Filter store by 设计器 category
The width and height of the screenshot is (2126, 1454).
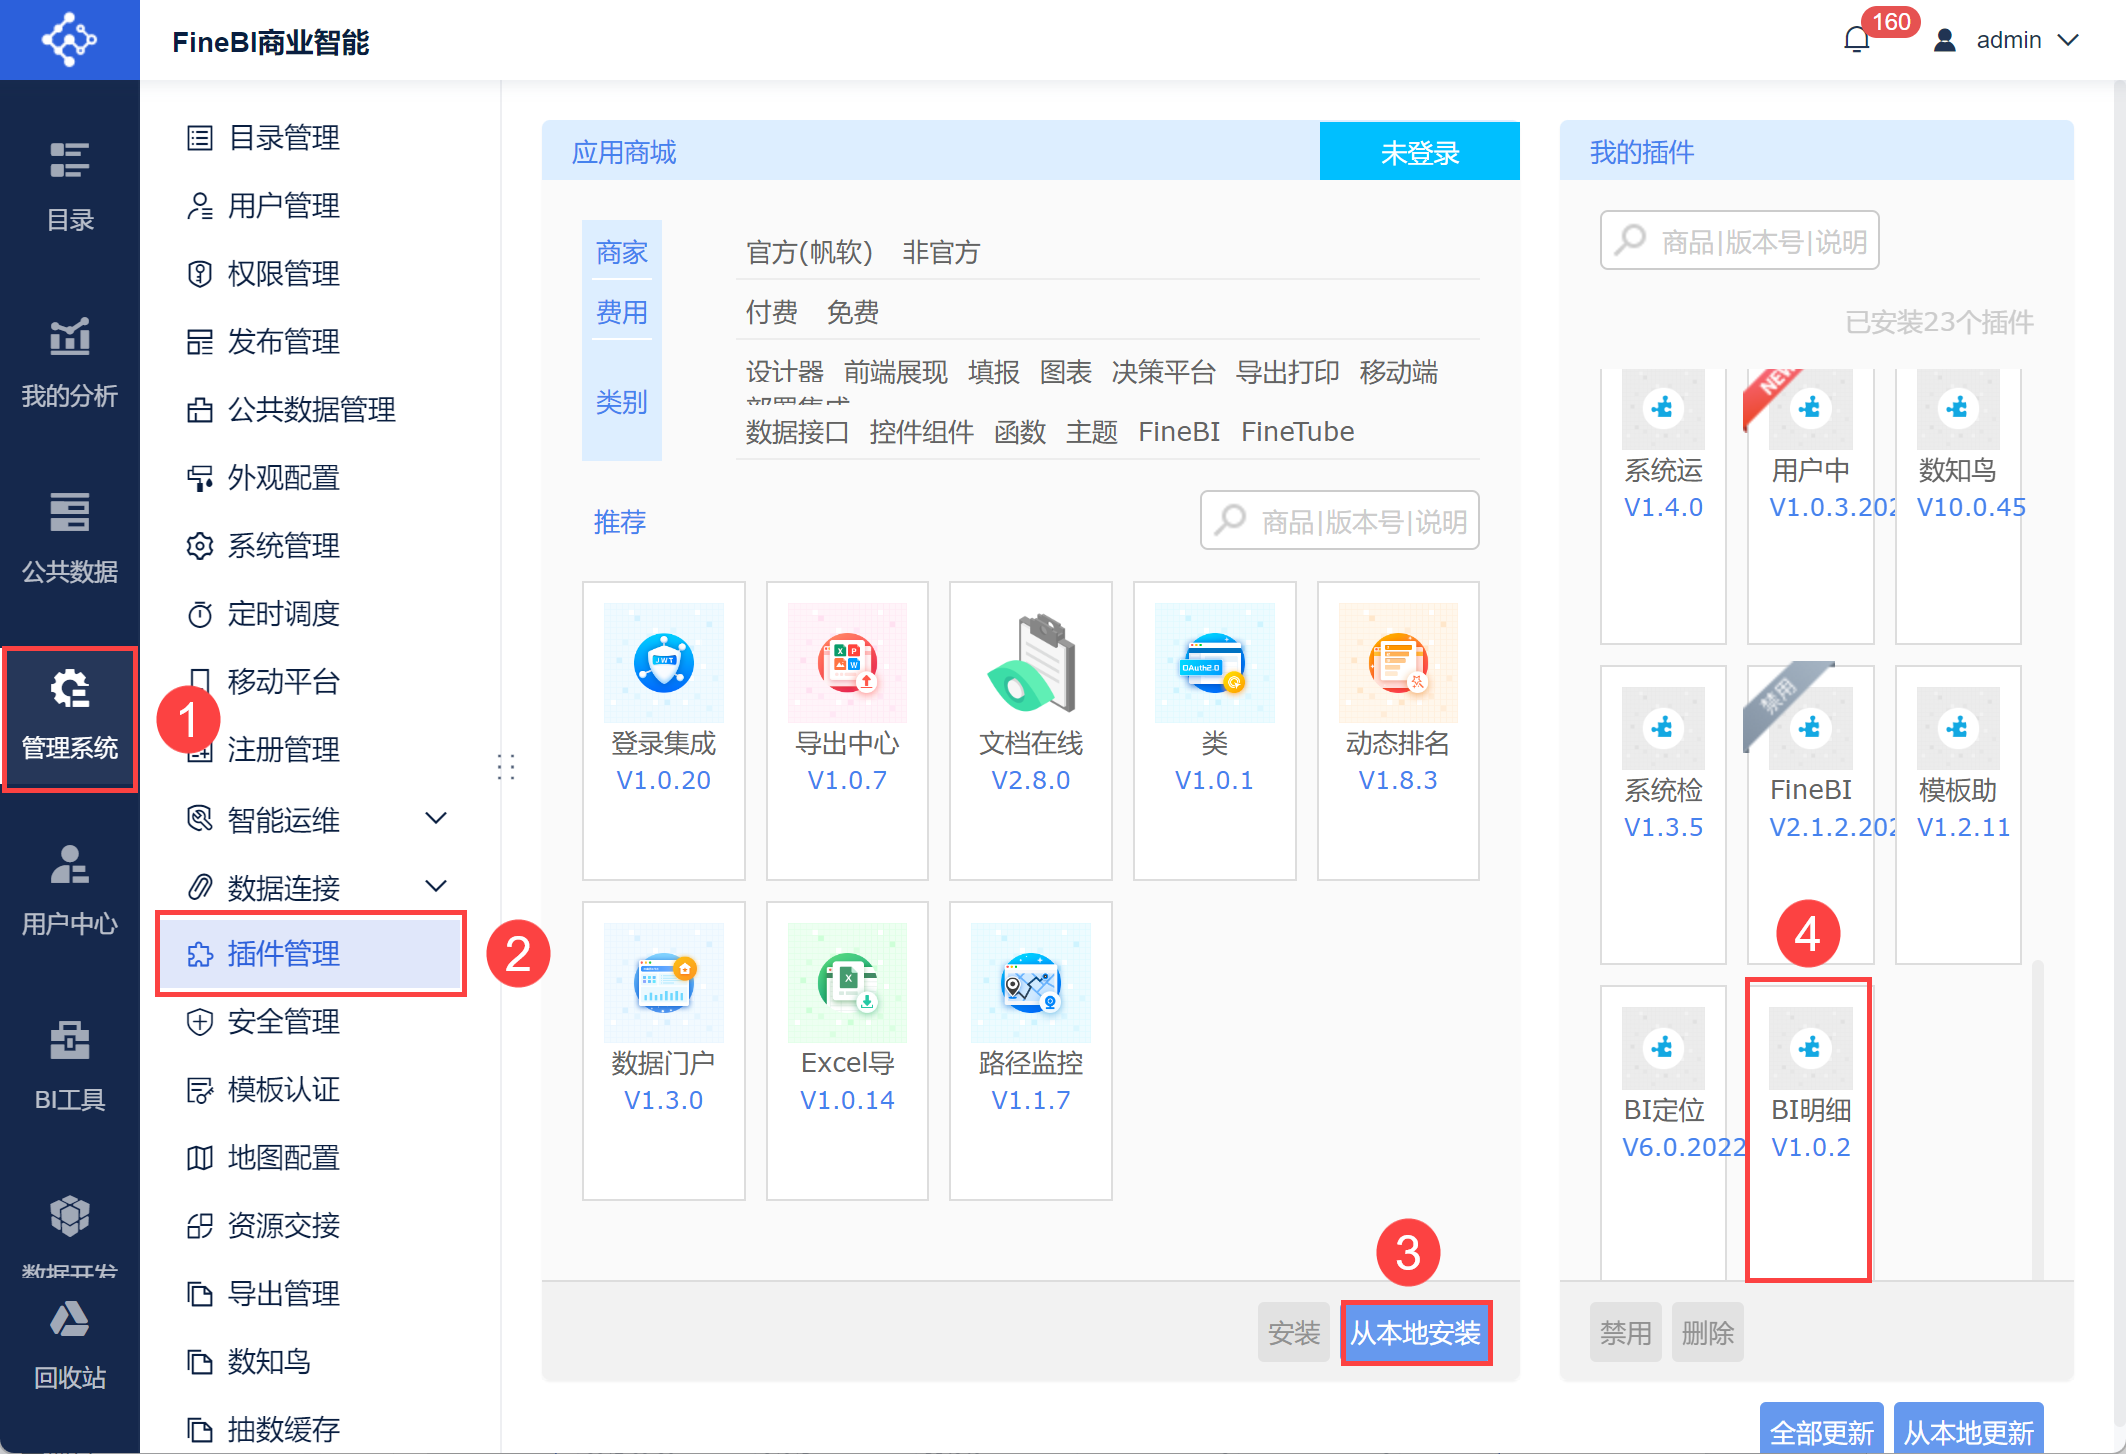click(x=784, y=372)
